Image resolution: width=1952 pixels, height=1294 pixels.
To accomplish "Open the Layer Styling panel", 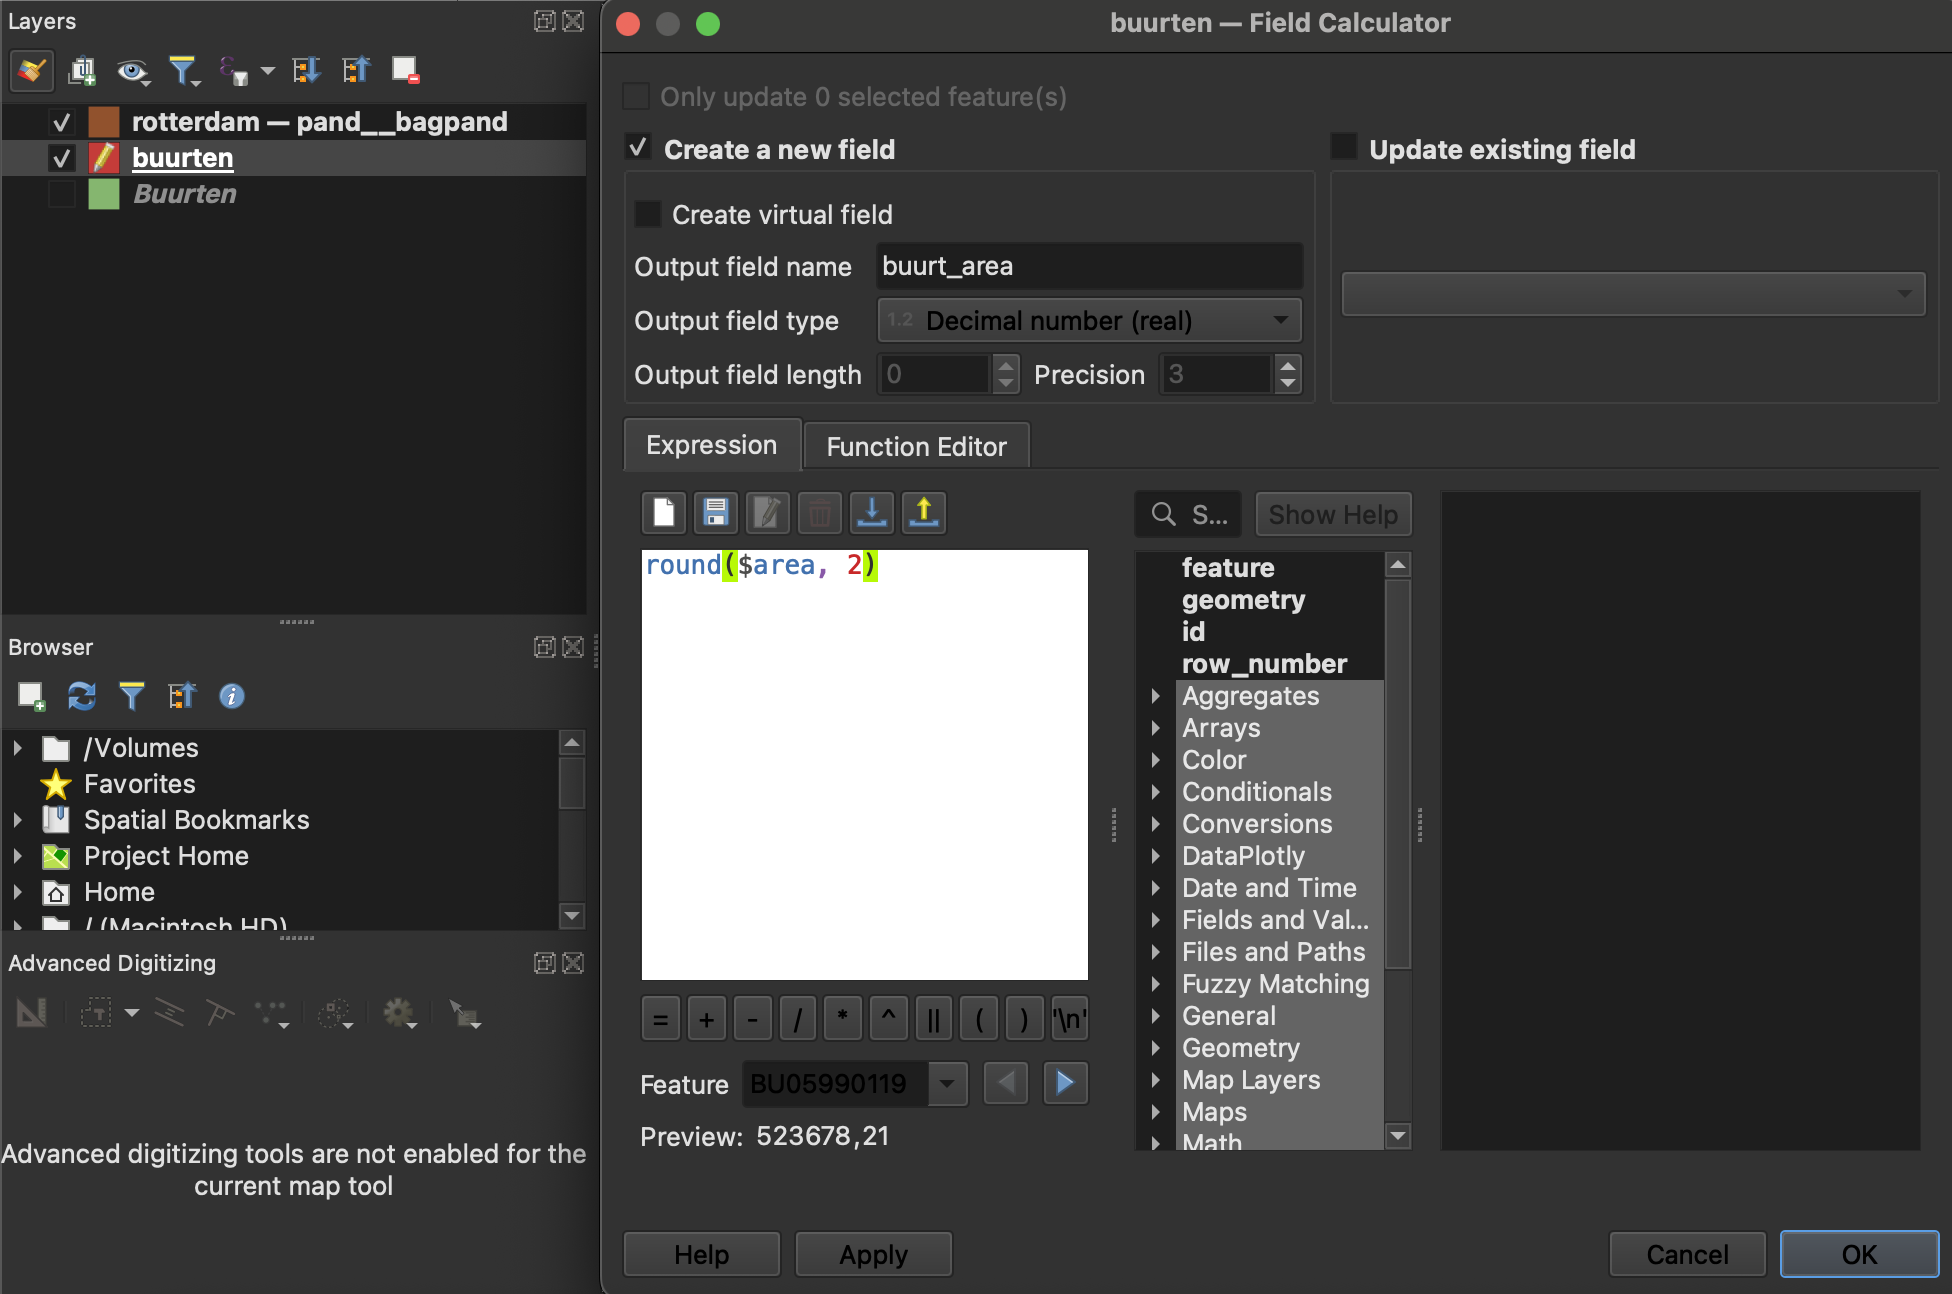I will click(x=31, y=70).
